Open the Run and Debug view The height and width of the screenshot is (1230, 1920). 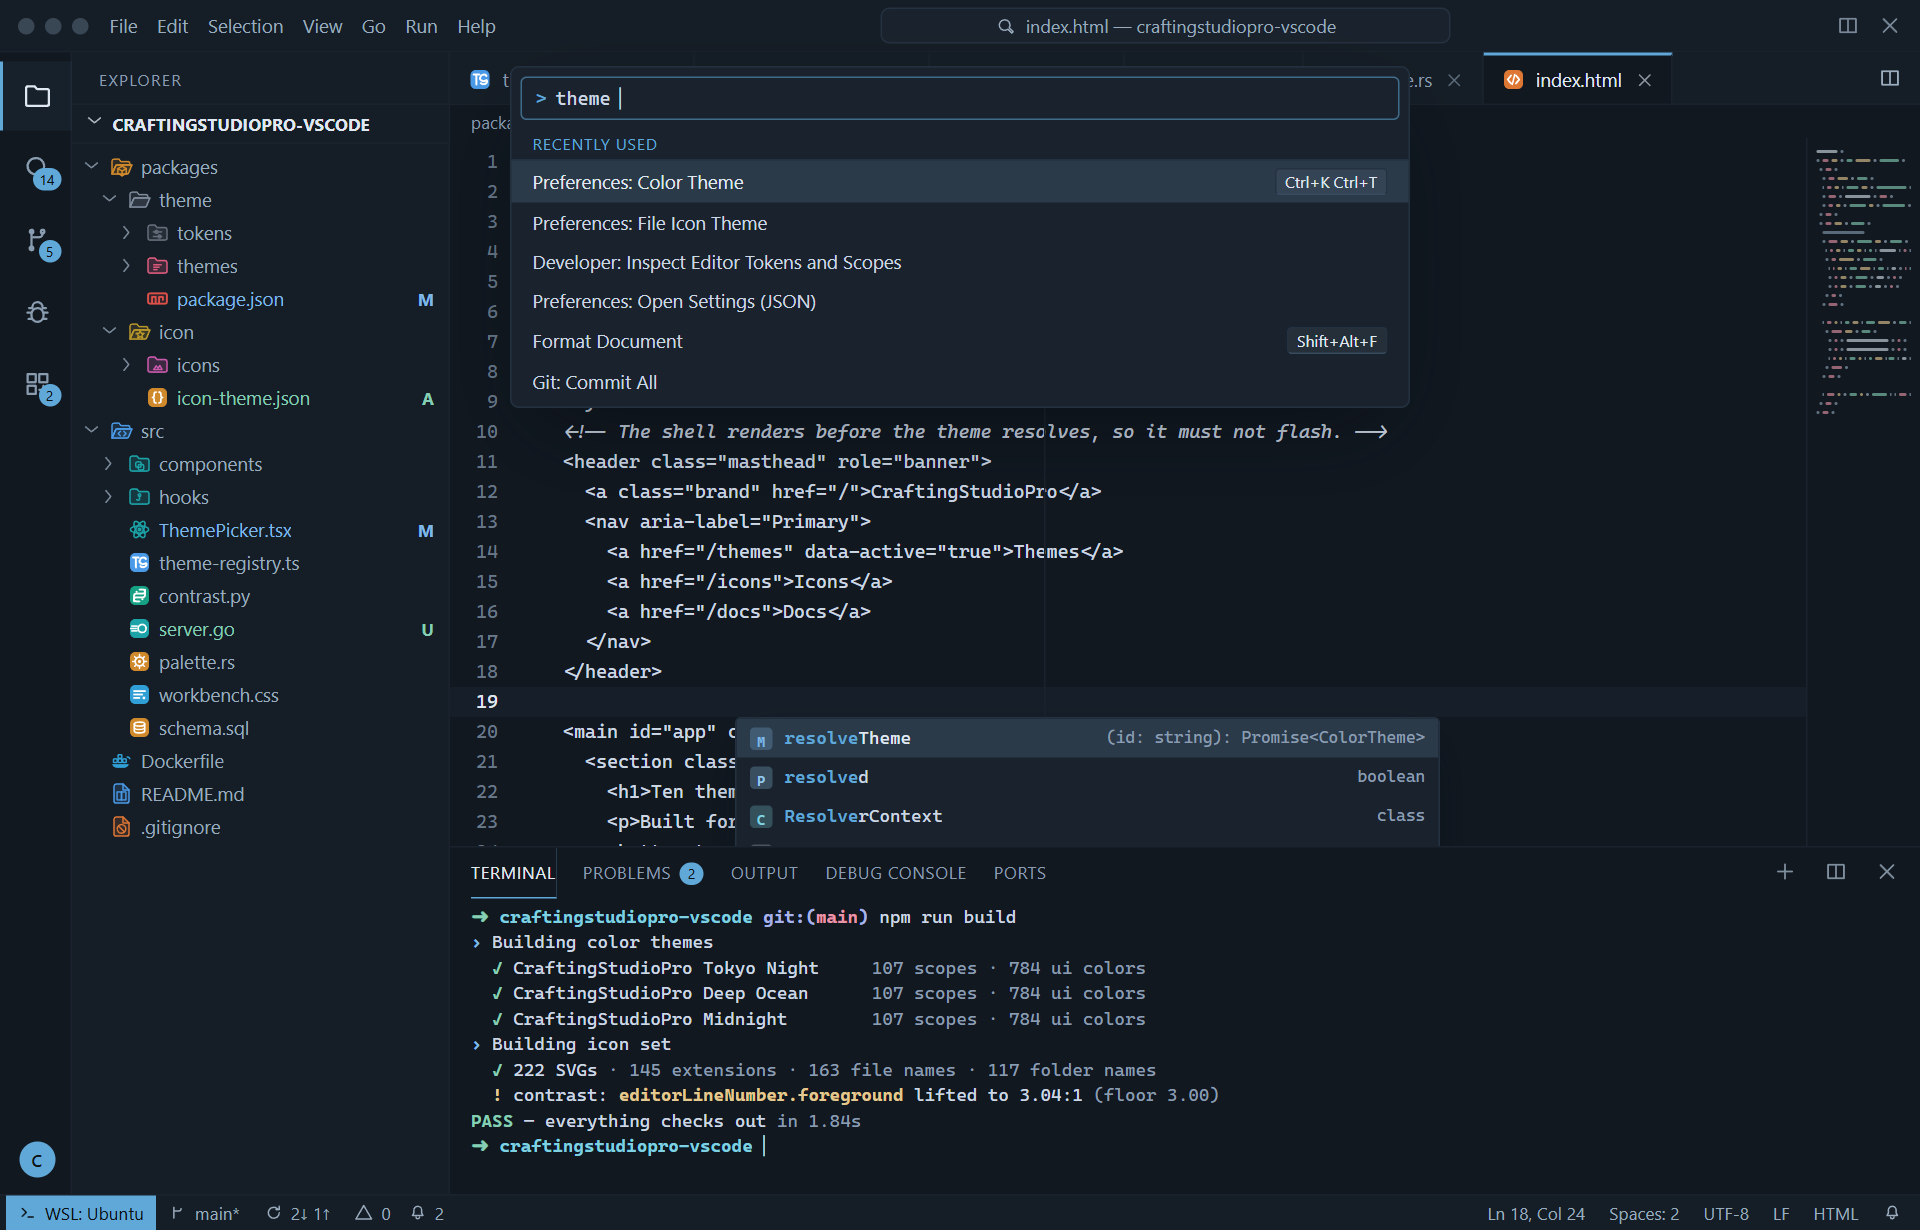pyautogui.click(x=37, y=312)
